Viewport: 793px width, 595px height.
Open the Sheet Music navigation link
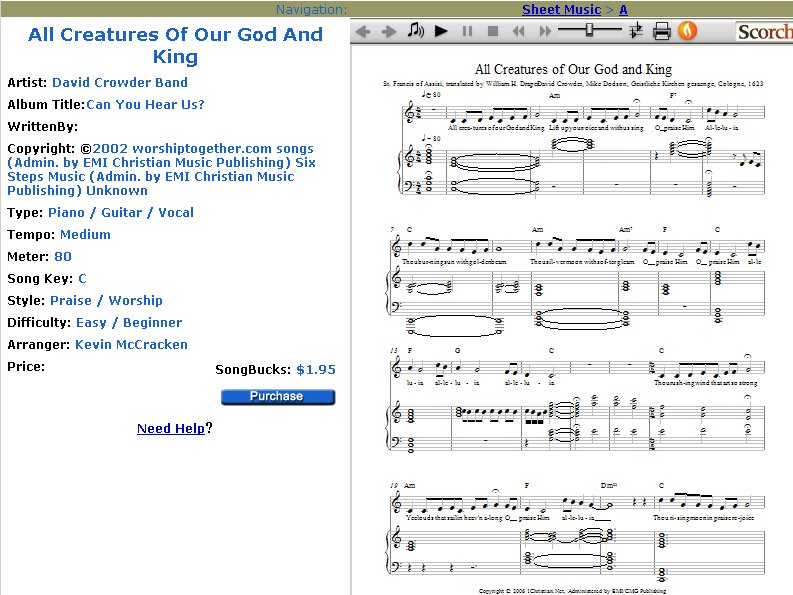(561, 10)
